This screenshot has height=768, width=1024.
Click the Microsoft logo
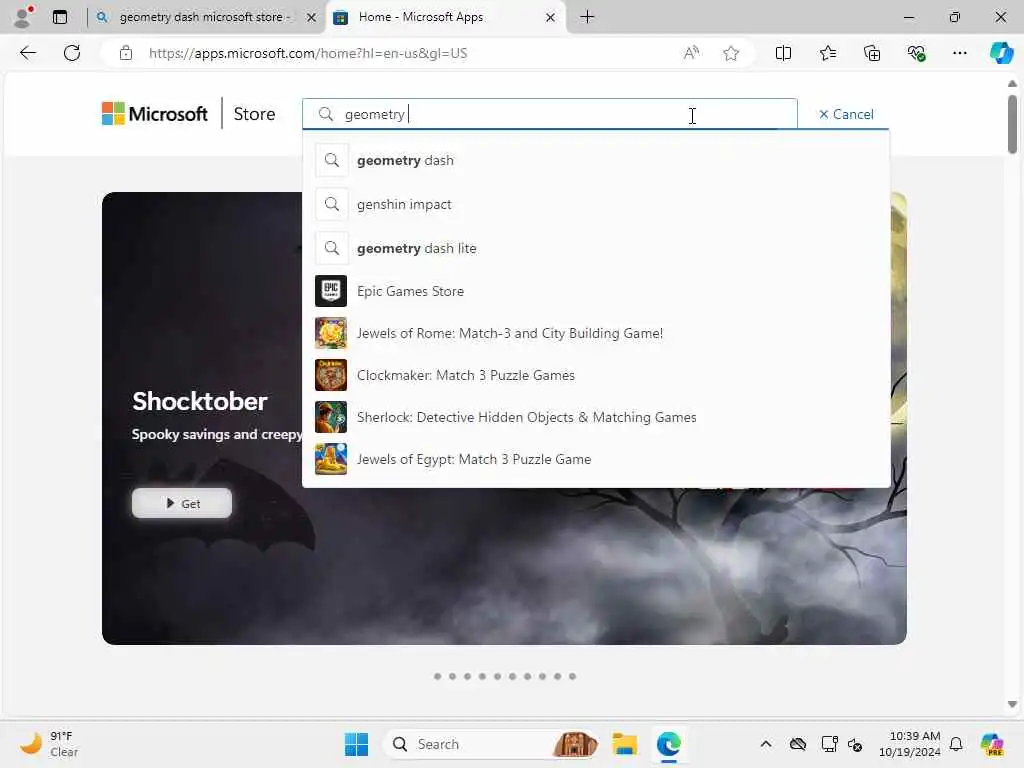pyautogui.click(x=155, y=114)
